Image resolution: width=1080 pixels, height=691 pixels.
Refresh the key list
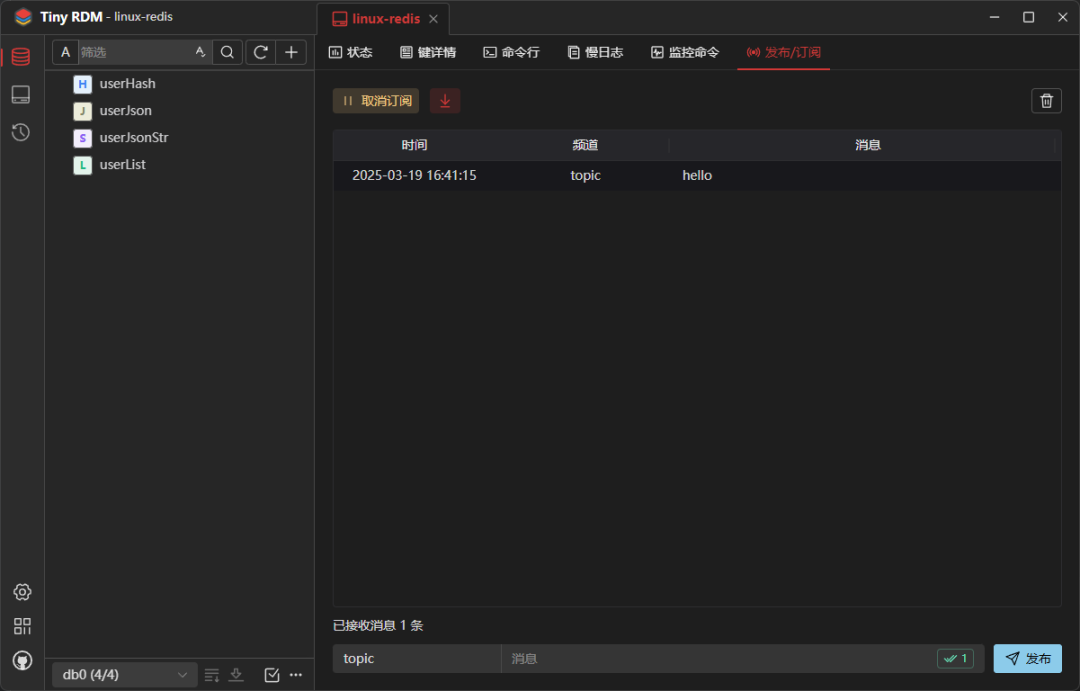click(260, 51)
